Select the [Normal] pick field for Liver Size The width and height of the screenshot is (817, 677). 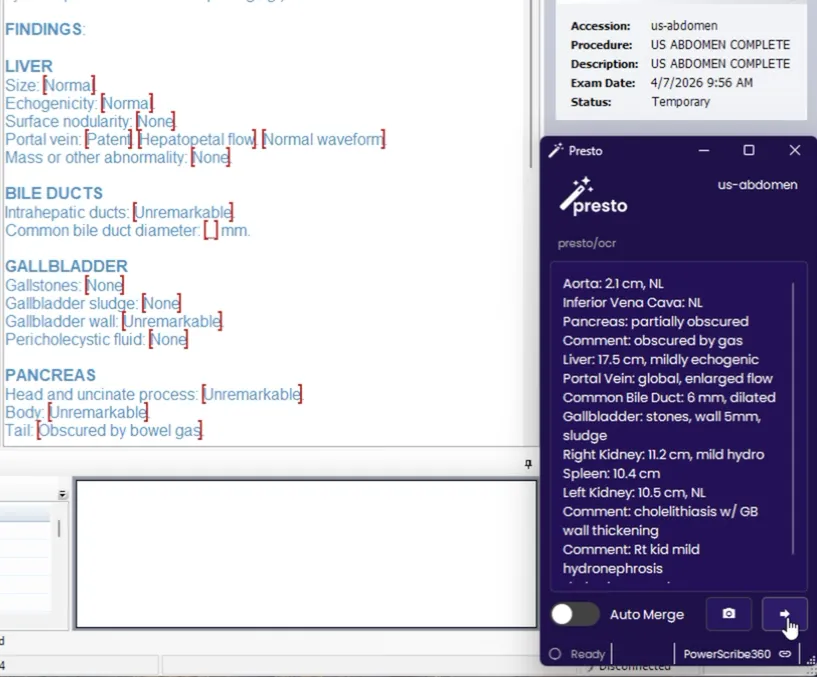click(70, 85)
